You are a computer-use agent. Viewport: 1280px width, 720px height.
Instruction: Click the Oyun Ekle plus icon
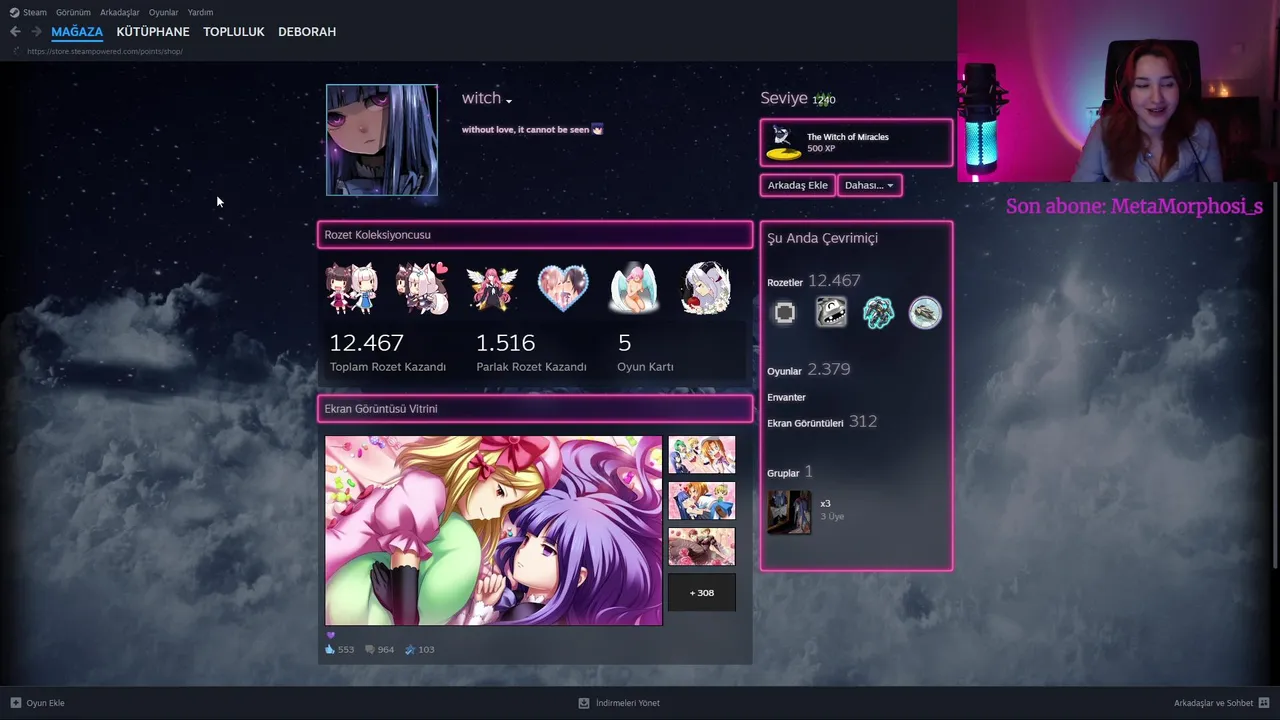click(15, 703)
